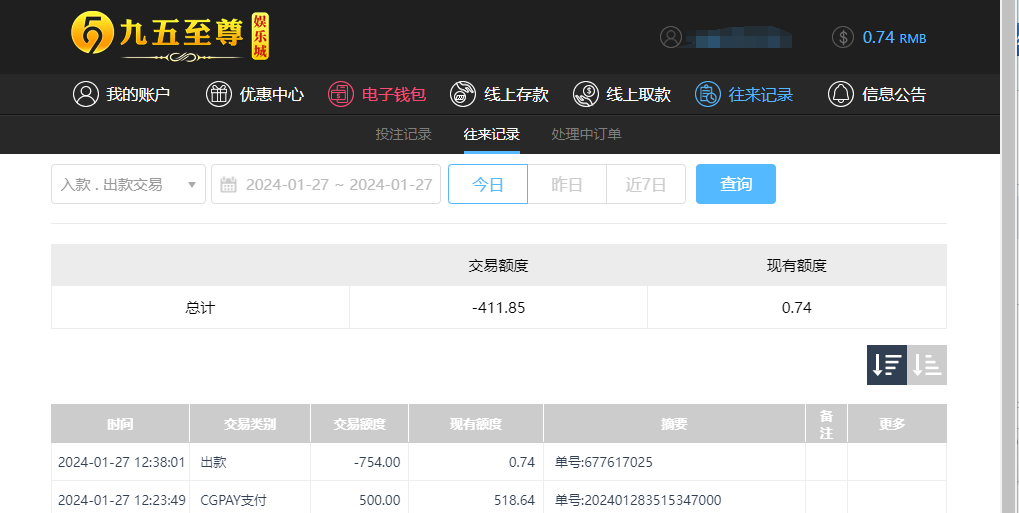The image size is (1019, 513).
Task: Click the 时间 column header
Action: 120,424
